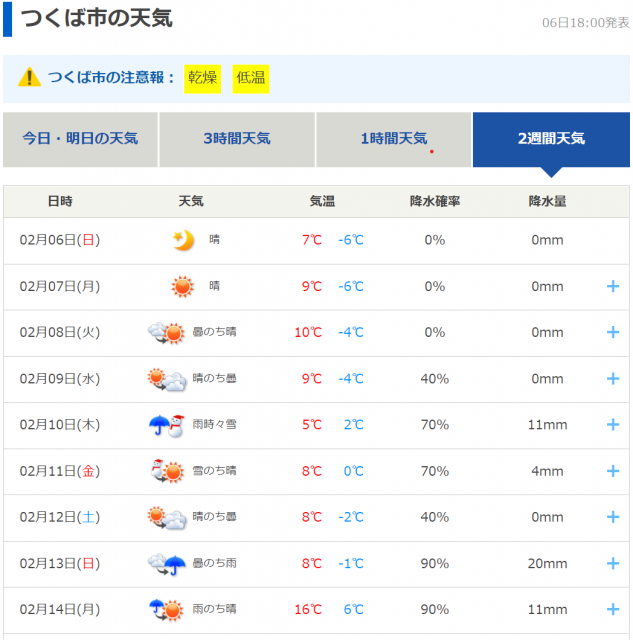Screen dimensions: 633x640
Task: Open the 低温 advisory link
Action: pos(251,78)
